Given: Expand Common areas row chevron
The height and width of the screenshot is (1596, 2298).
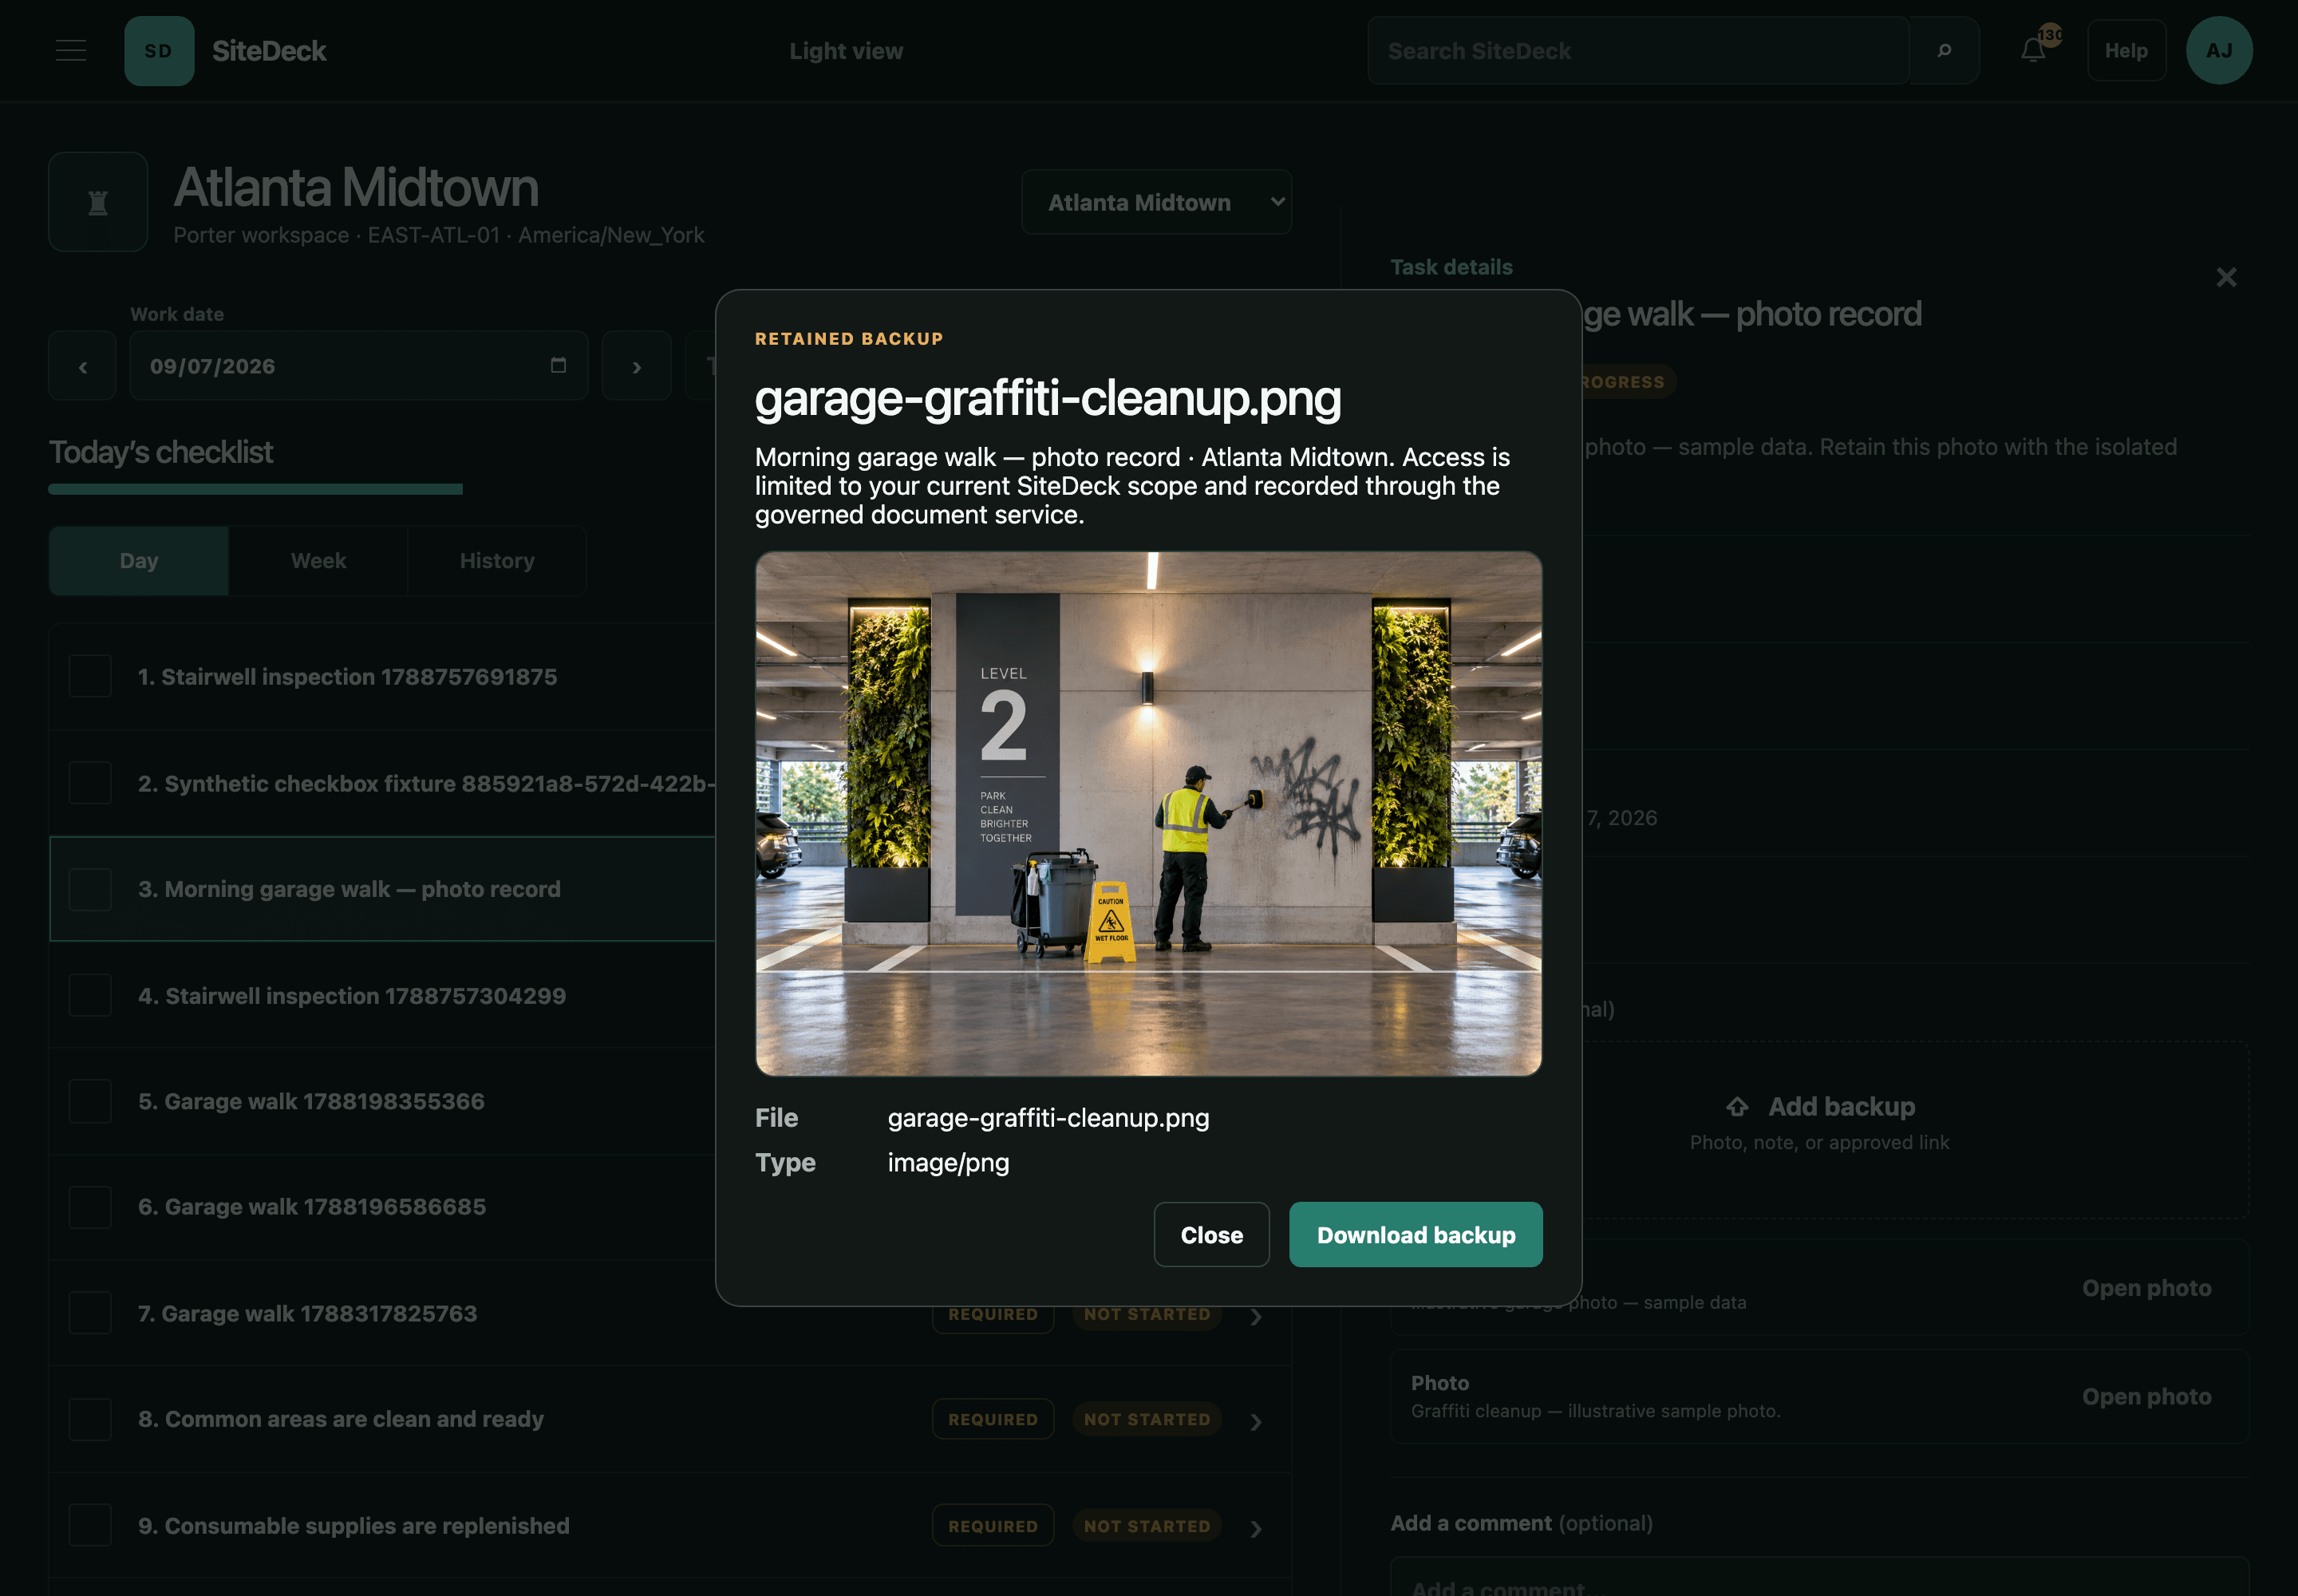Looking at the screenshot, I should pos(1256,1422).
